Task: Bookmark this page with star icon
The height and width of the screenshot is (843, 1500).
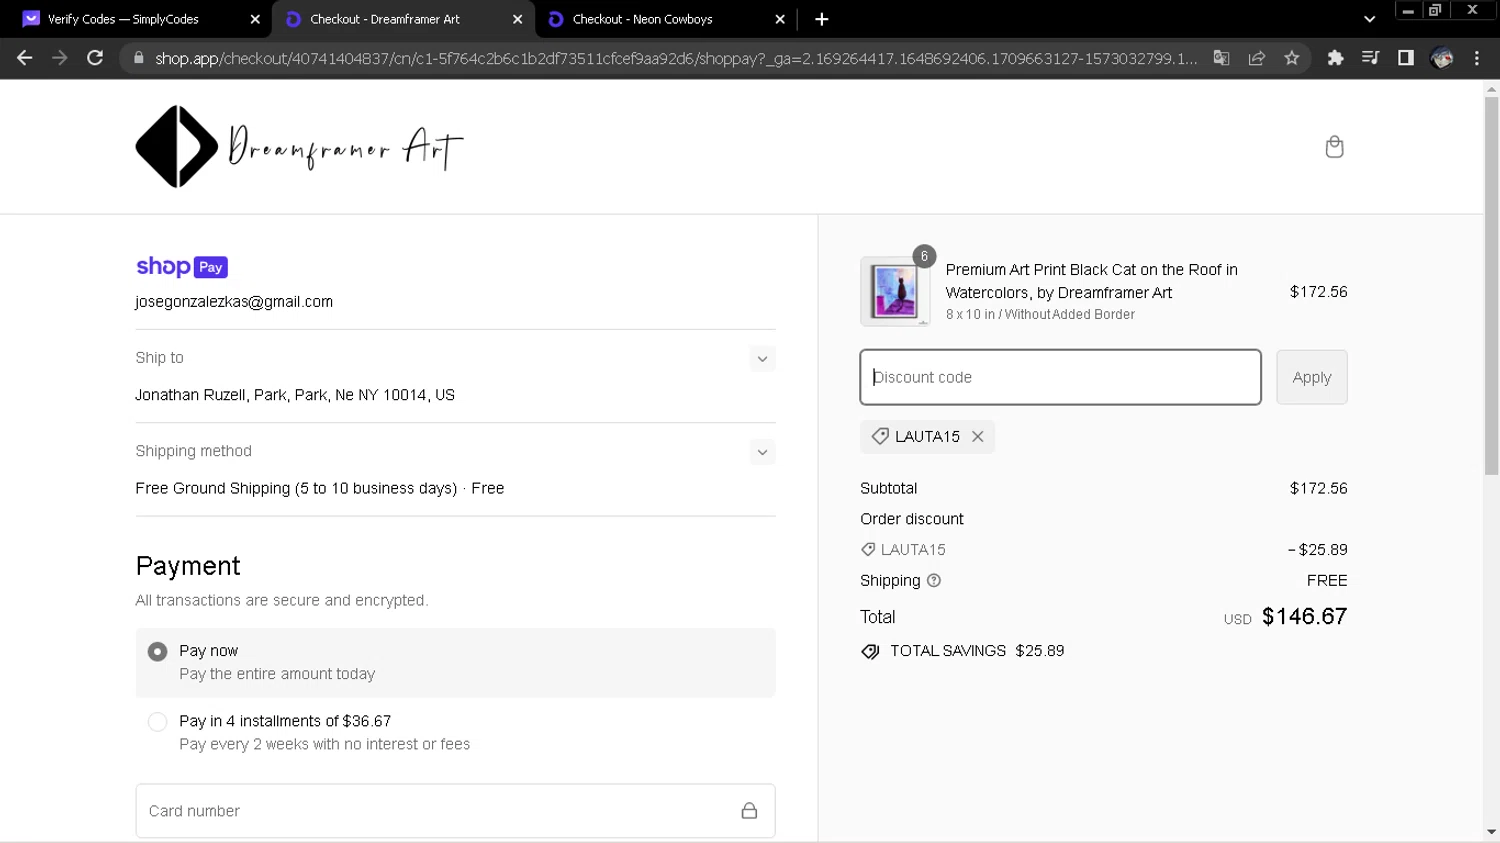Action: point(1292,58)
